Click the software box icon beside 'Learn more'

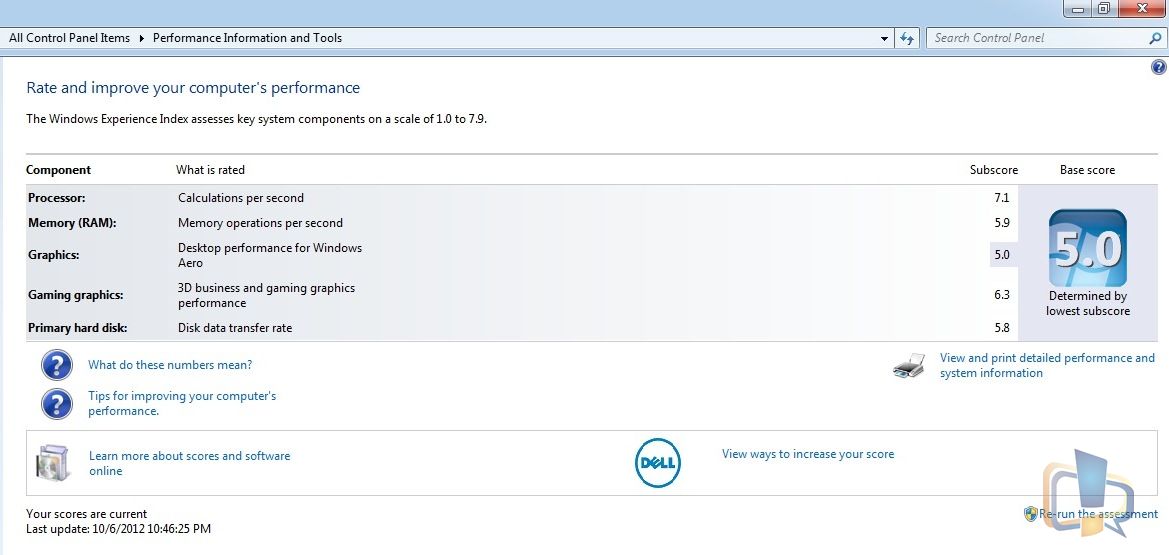[52, 462]
